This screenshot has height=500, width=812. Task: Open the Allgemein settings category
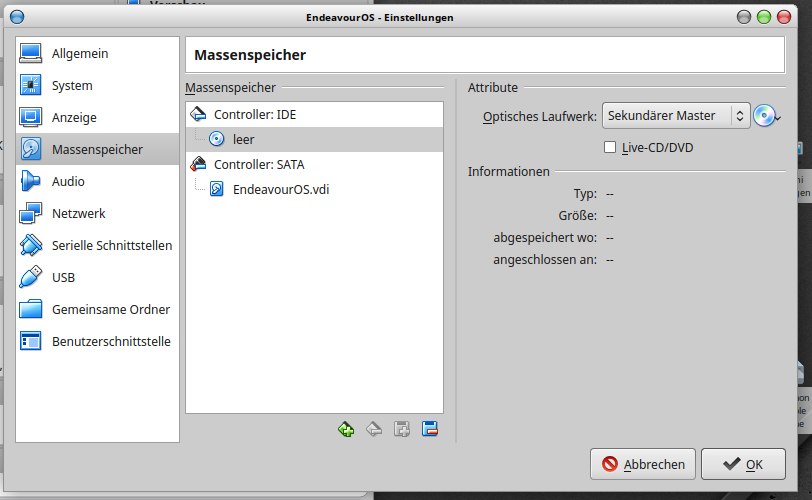(x=97, y=53)
